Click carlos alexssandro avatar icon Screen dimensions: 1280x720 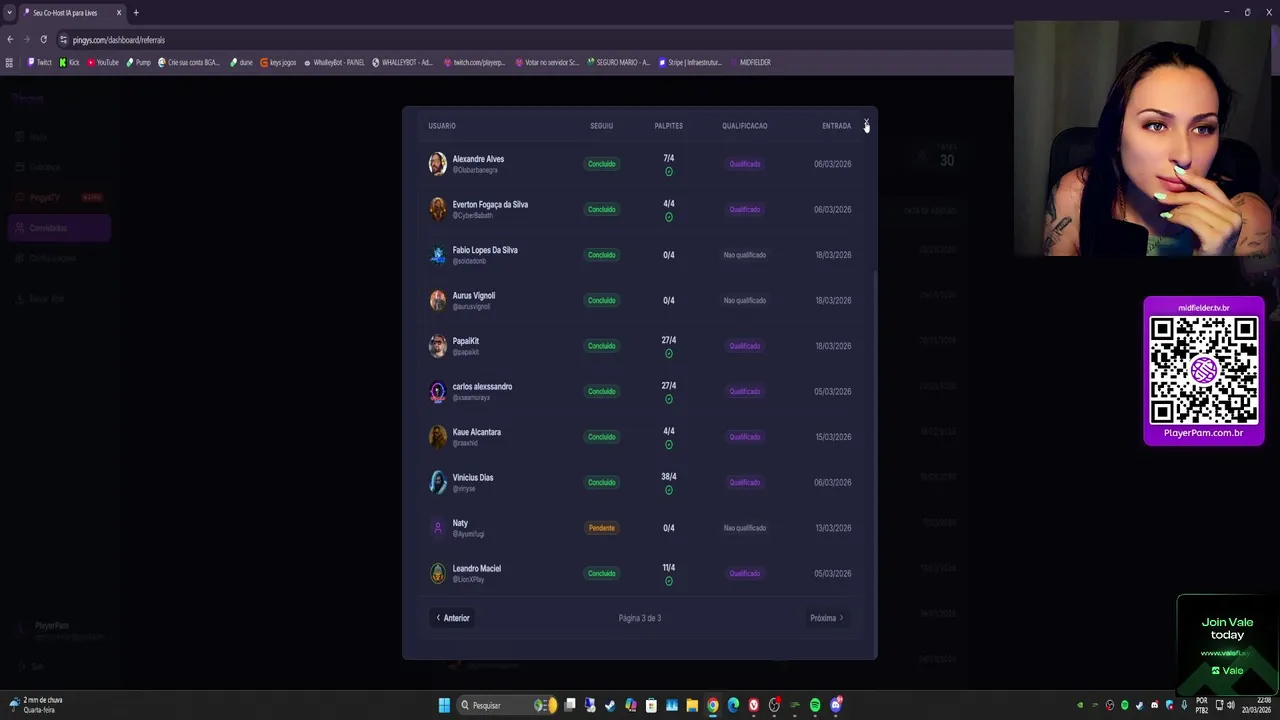pyautogui.click(x=437, y=391)
